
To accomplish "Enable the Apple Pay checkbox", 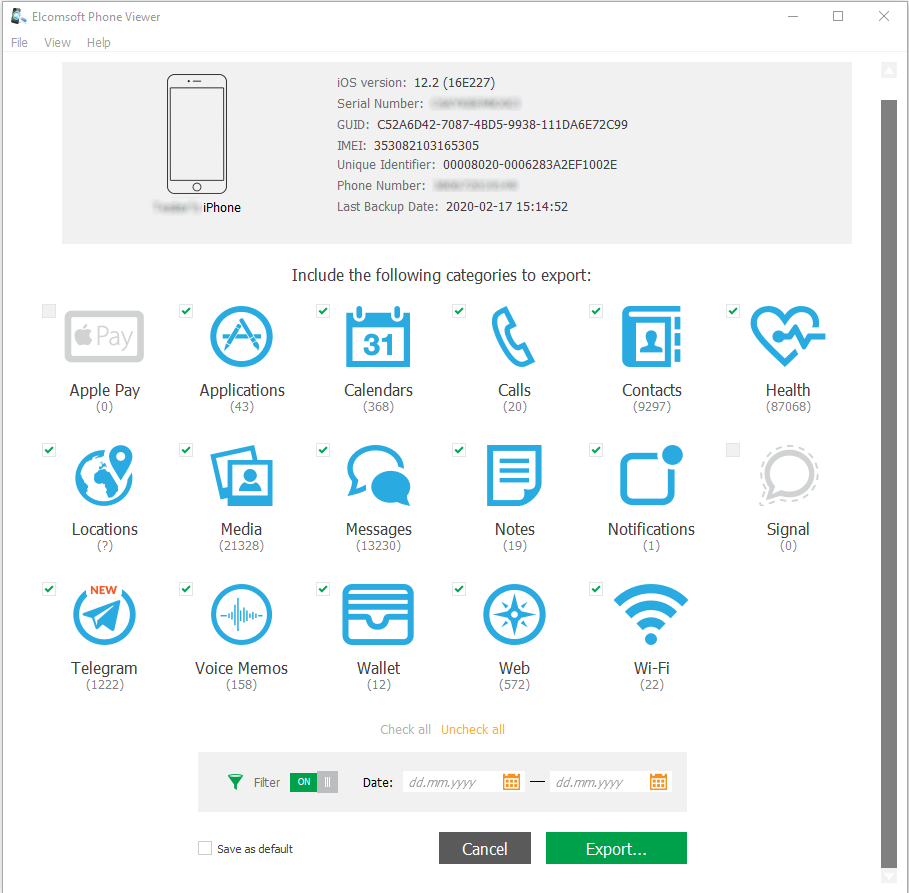I will pyautogui.click(x=49, y=311).
